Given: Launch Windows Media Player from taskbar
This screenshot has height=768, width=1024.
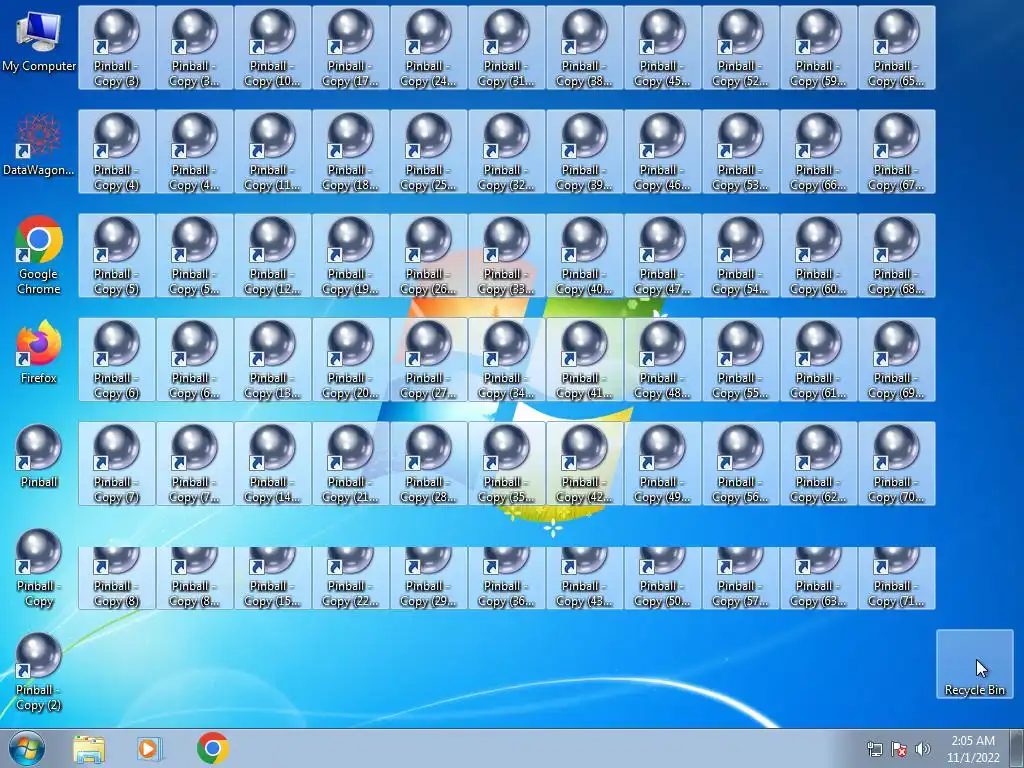Looking at the screenshot, I should point(150,749).
